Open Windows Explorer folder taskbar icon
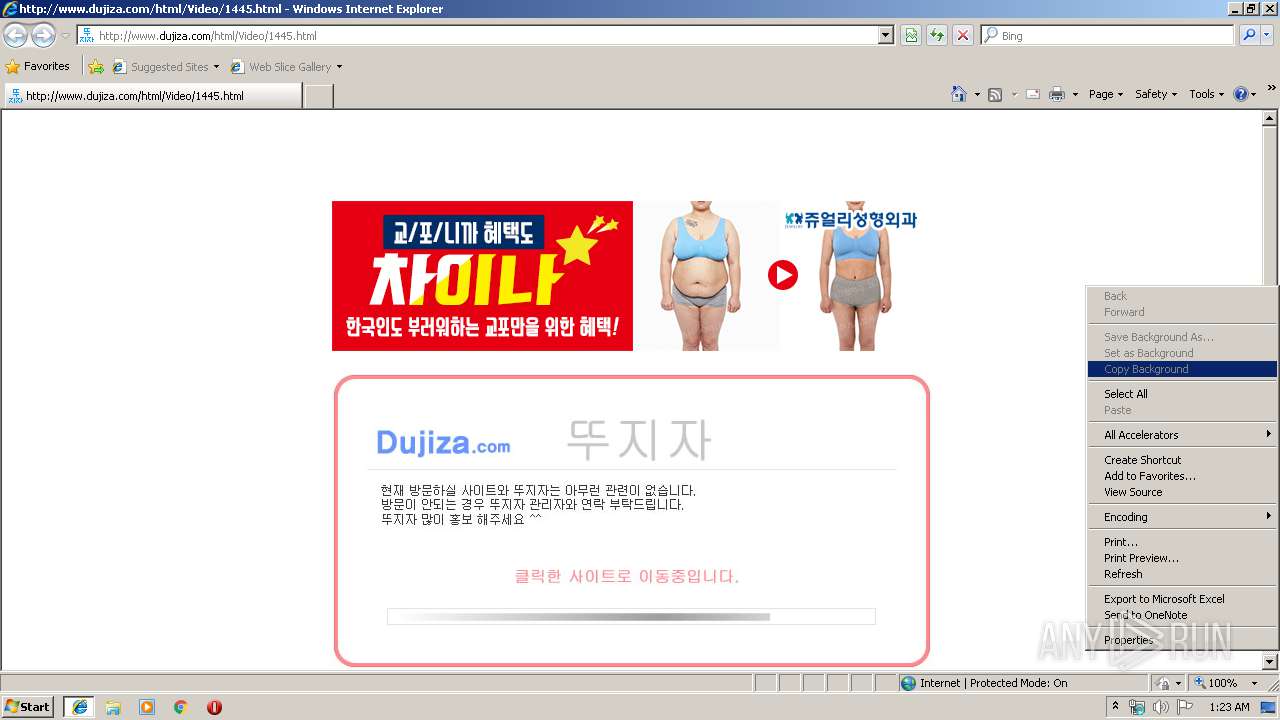Screen dimensions: 1280x720 [113, 707]
